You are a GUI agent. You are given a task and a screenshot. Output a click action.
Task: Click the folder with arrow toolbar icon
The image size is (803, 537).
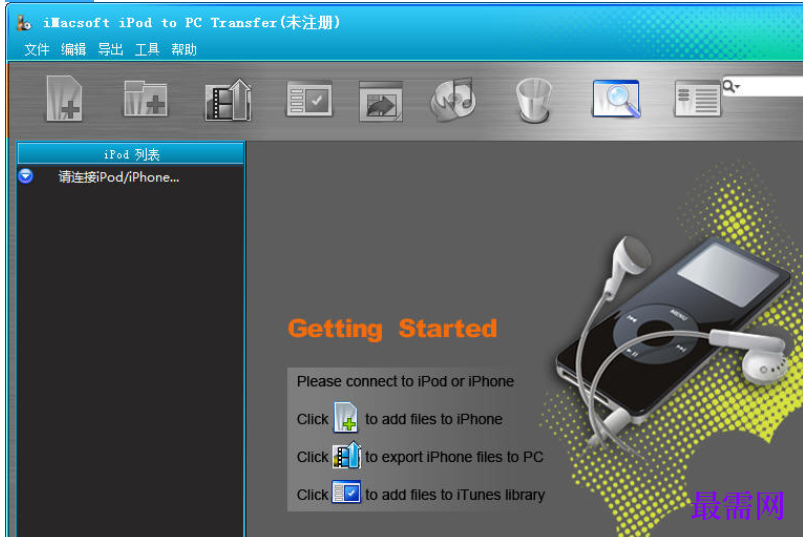click(x=381, y=101)
